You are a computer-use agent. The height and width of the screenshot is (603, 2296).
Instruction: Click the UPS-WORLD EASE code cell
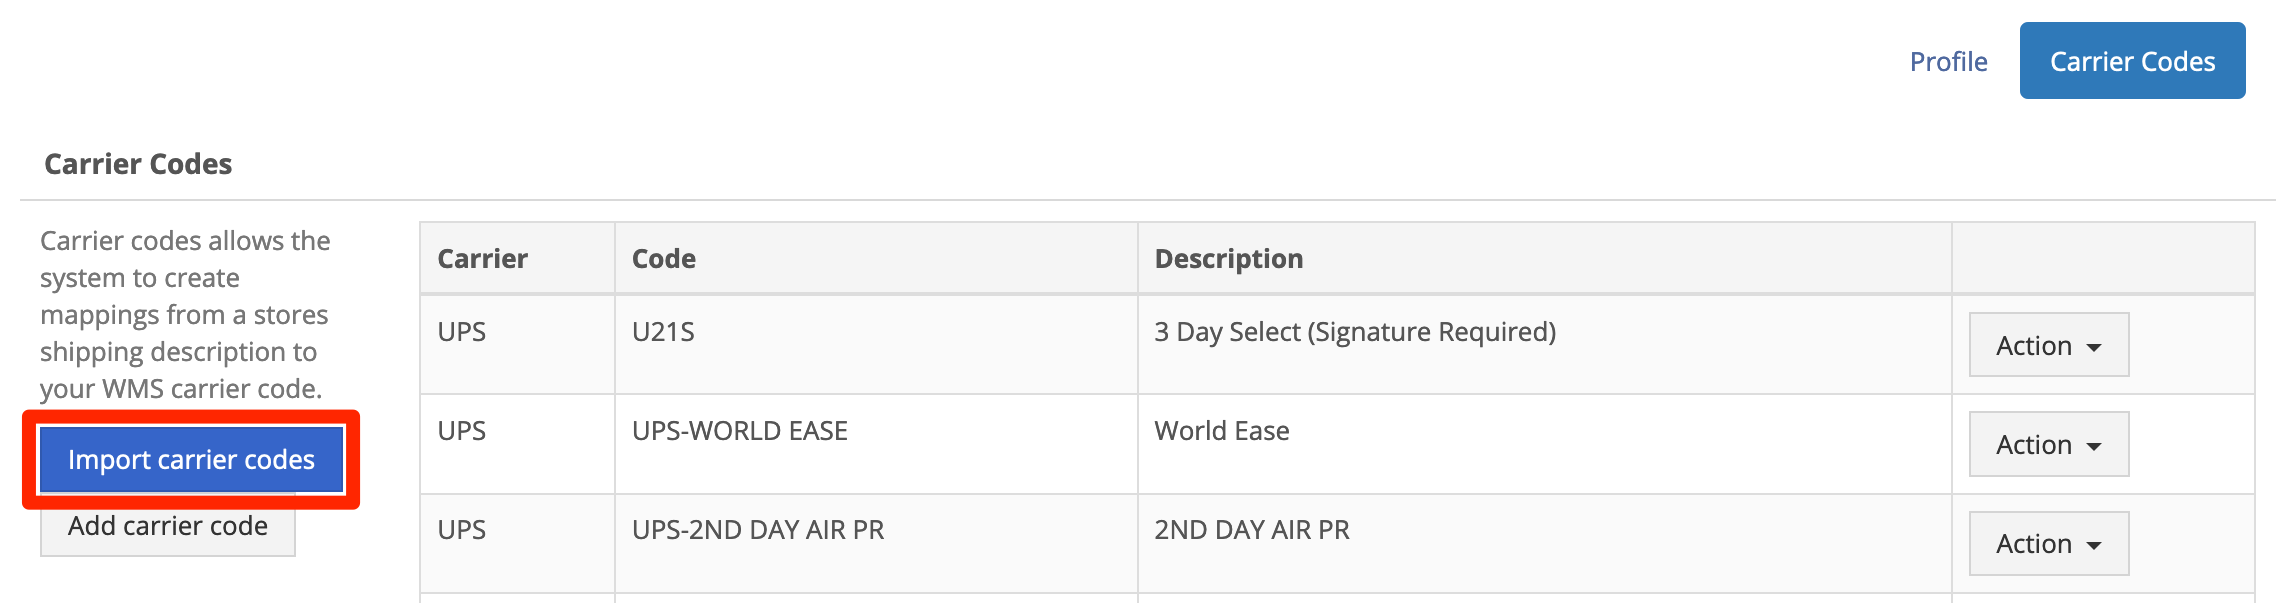tap(876, 444)
